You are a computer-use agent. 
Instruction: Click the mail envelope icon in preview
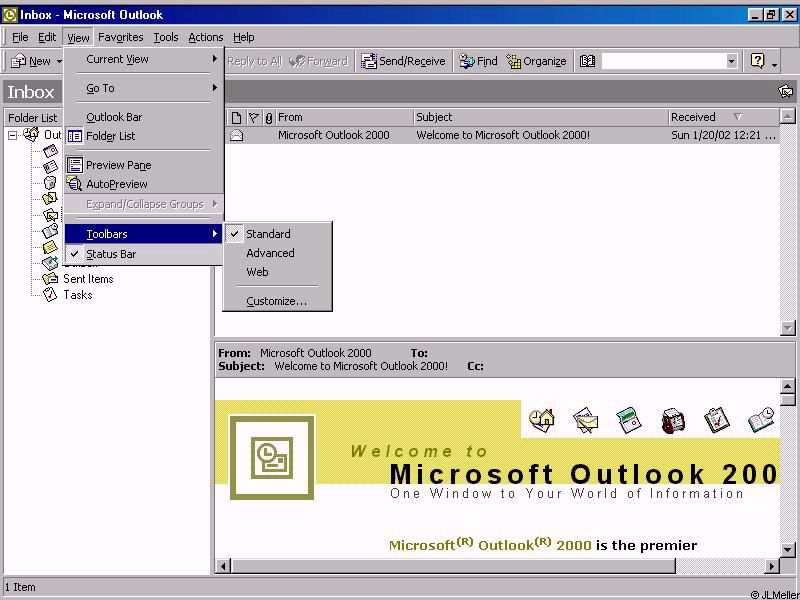click(586, 420)
